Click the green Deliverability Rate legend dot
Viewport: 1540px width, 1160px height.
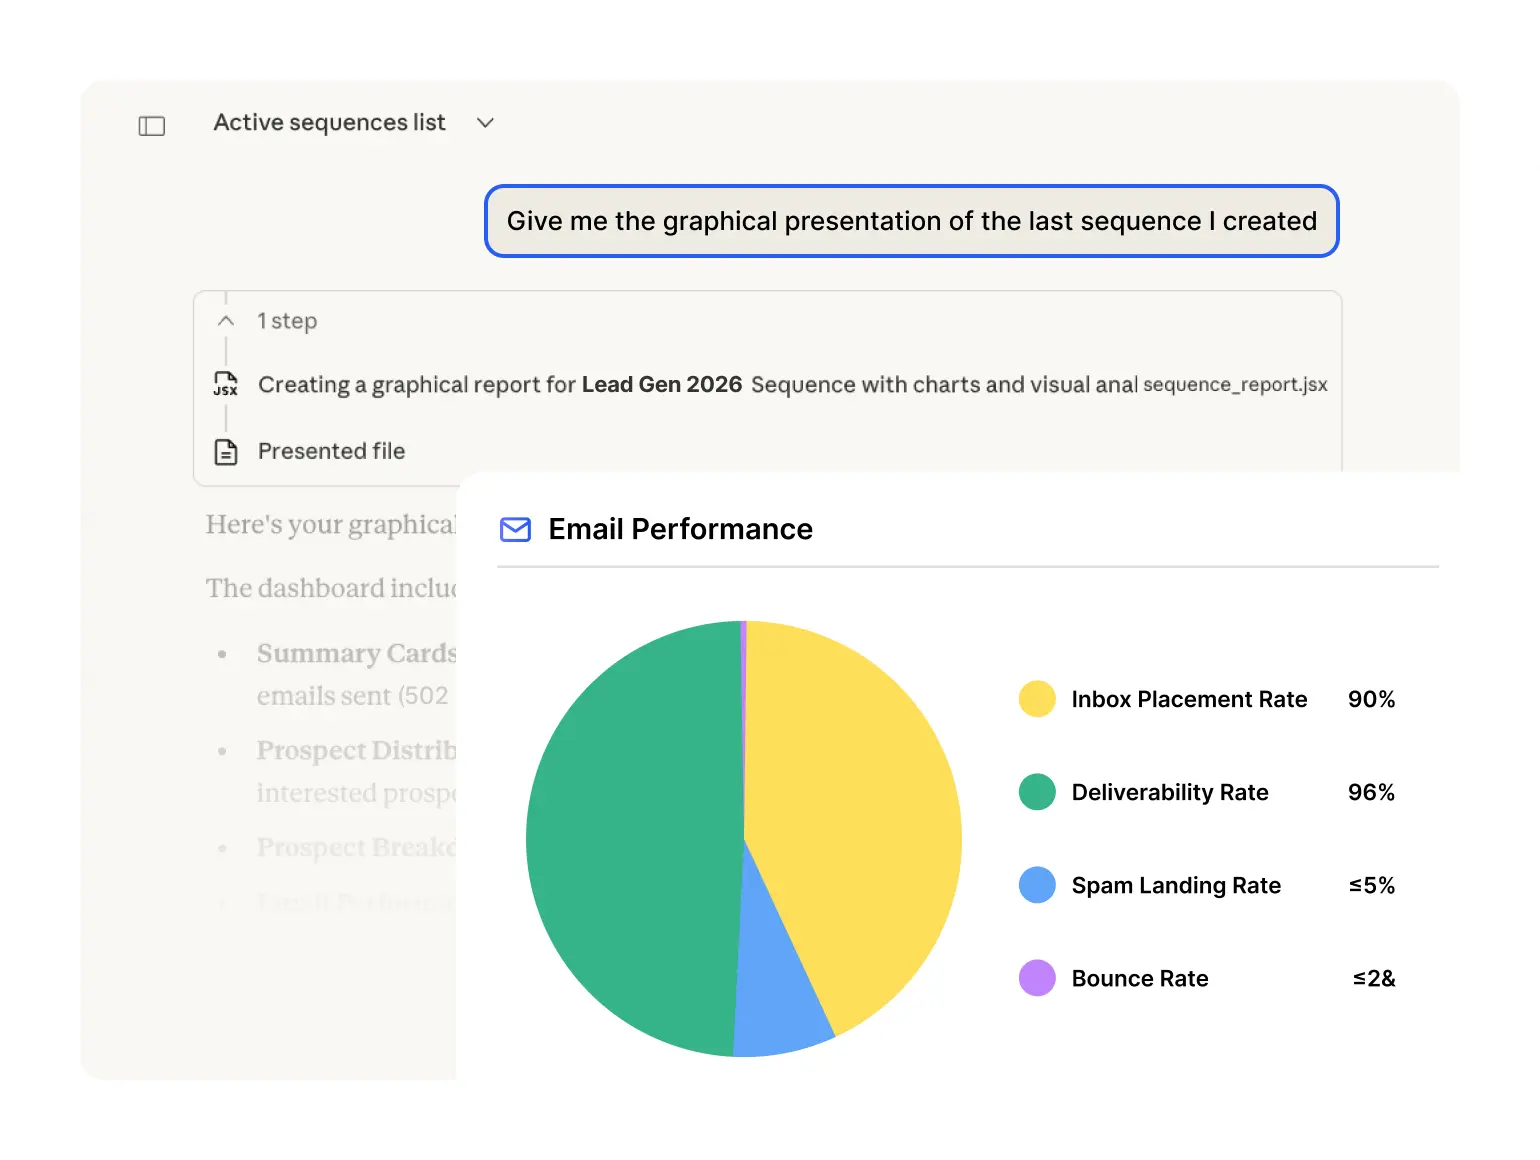click(1036, 792)
